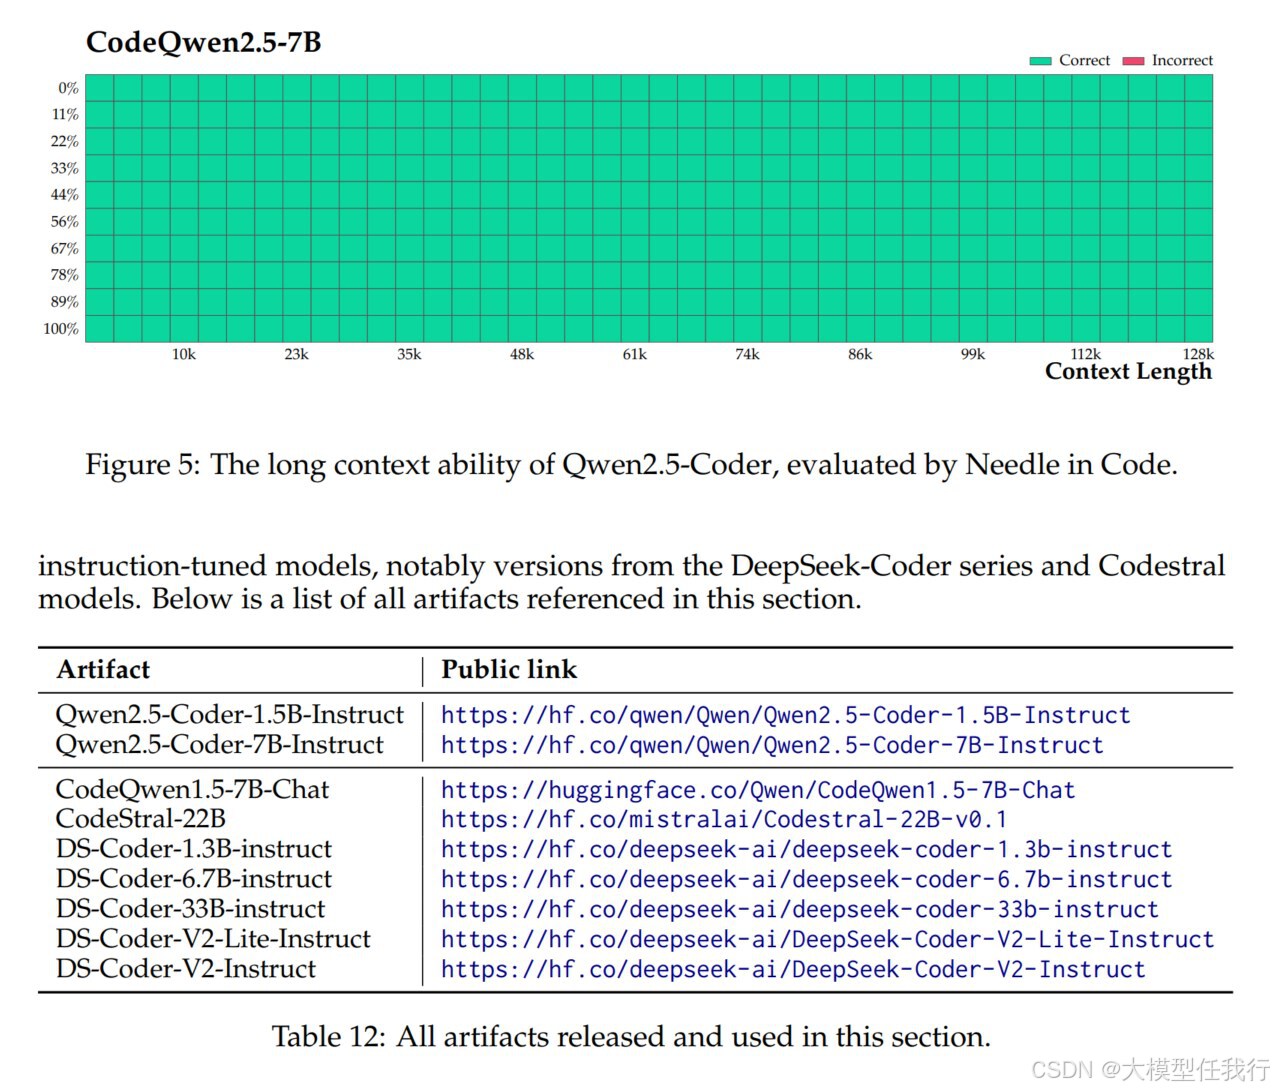Image resolution: width=1274 pixels, height=1091 pixels.
Task: Click the 33% y-axis label
Action: (x=65, y=168)
